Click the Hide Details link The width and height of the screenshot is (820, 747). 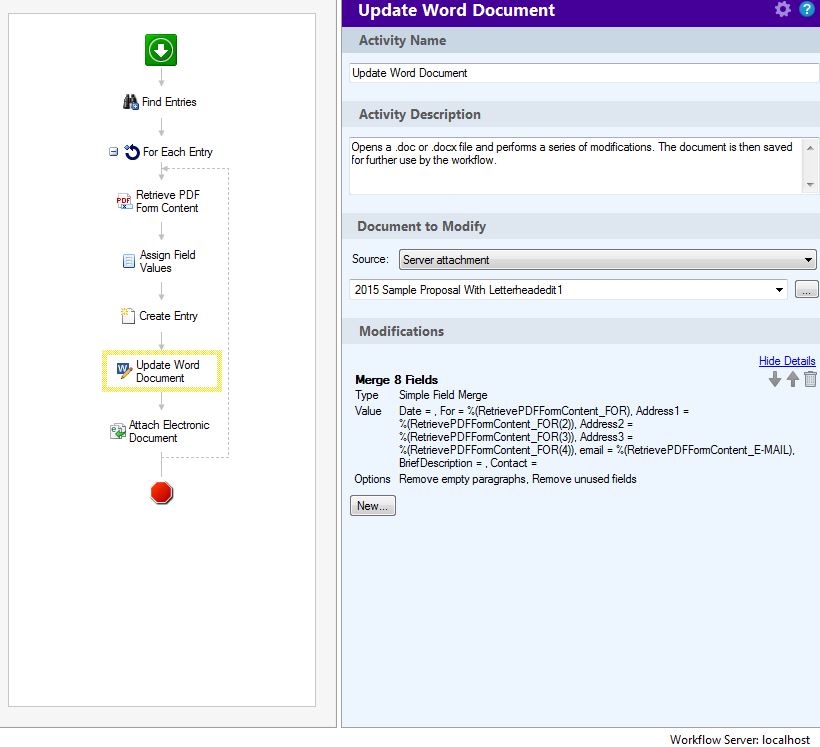[786, 361]
